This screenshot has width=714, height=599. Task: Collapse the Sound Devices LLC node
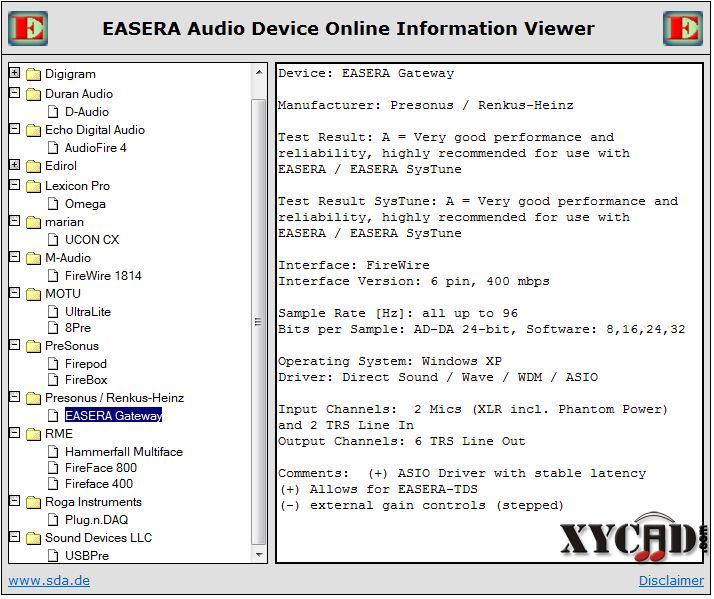(x=15, y=537)
